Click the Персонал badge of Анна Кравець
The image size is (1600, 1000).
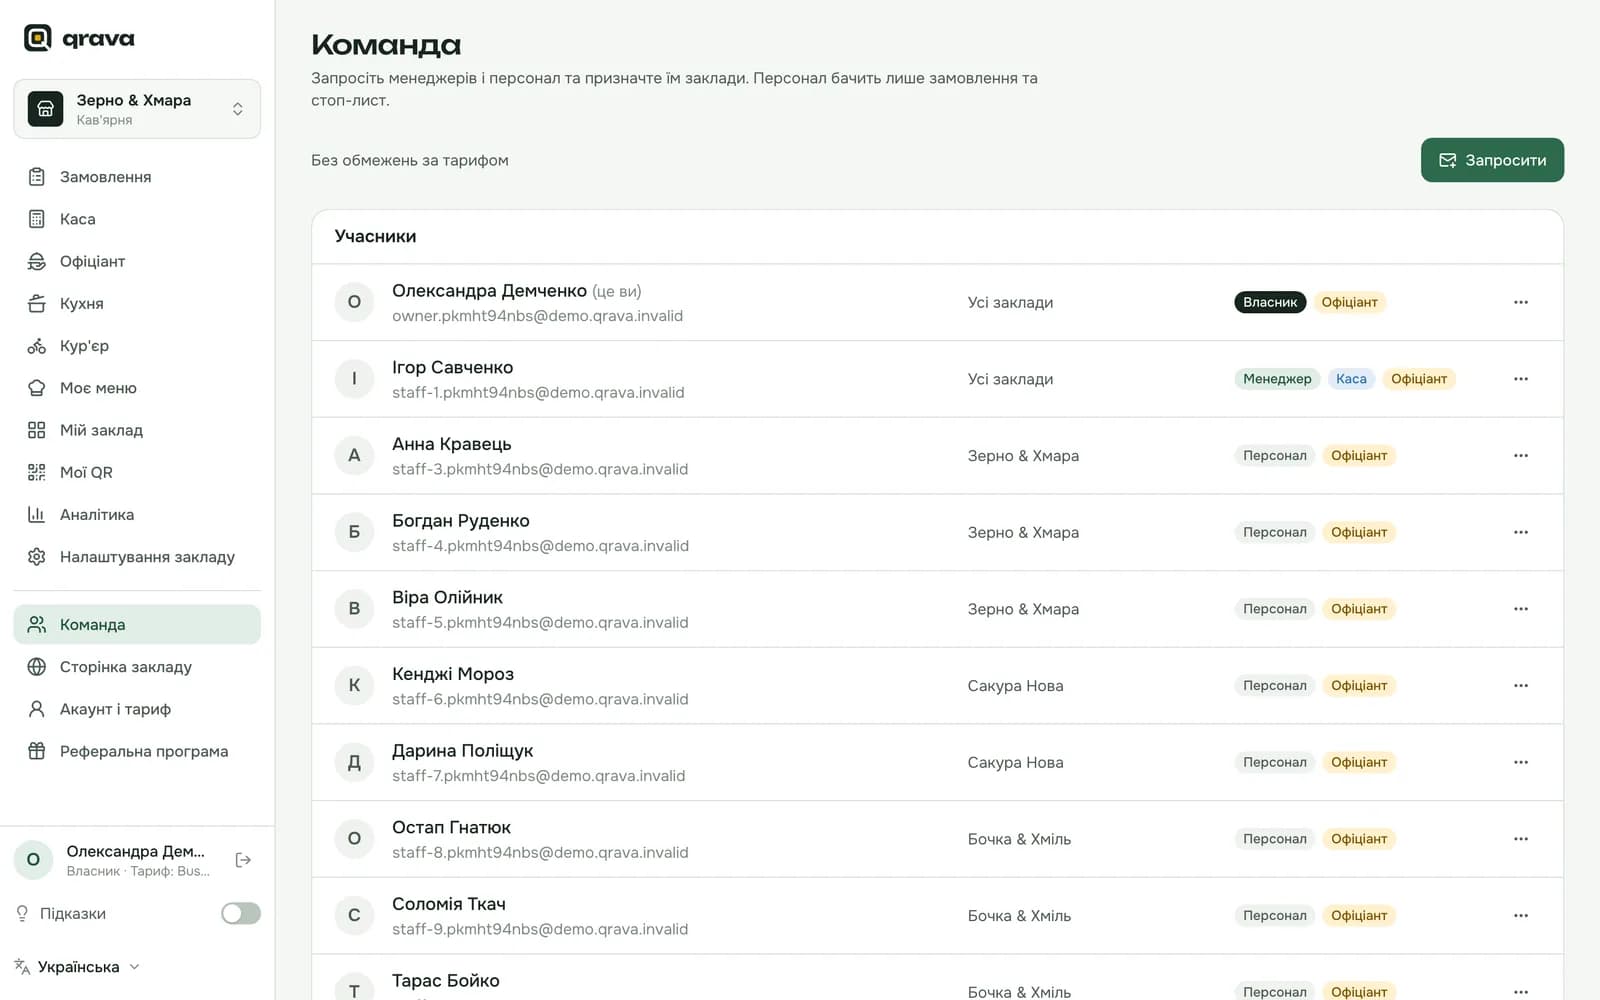1275,455
